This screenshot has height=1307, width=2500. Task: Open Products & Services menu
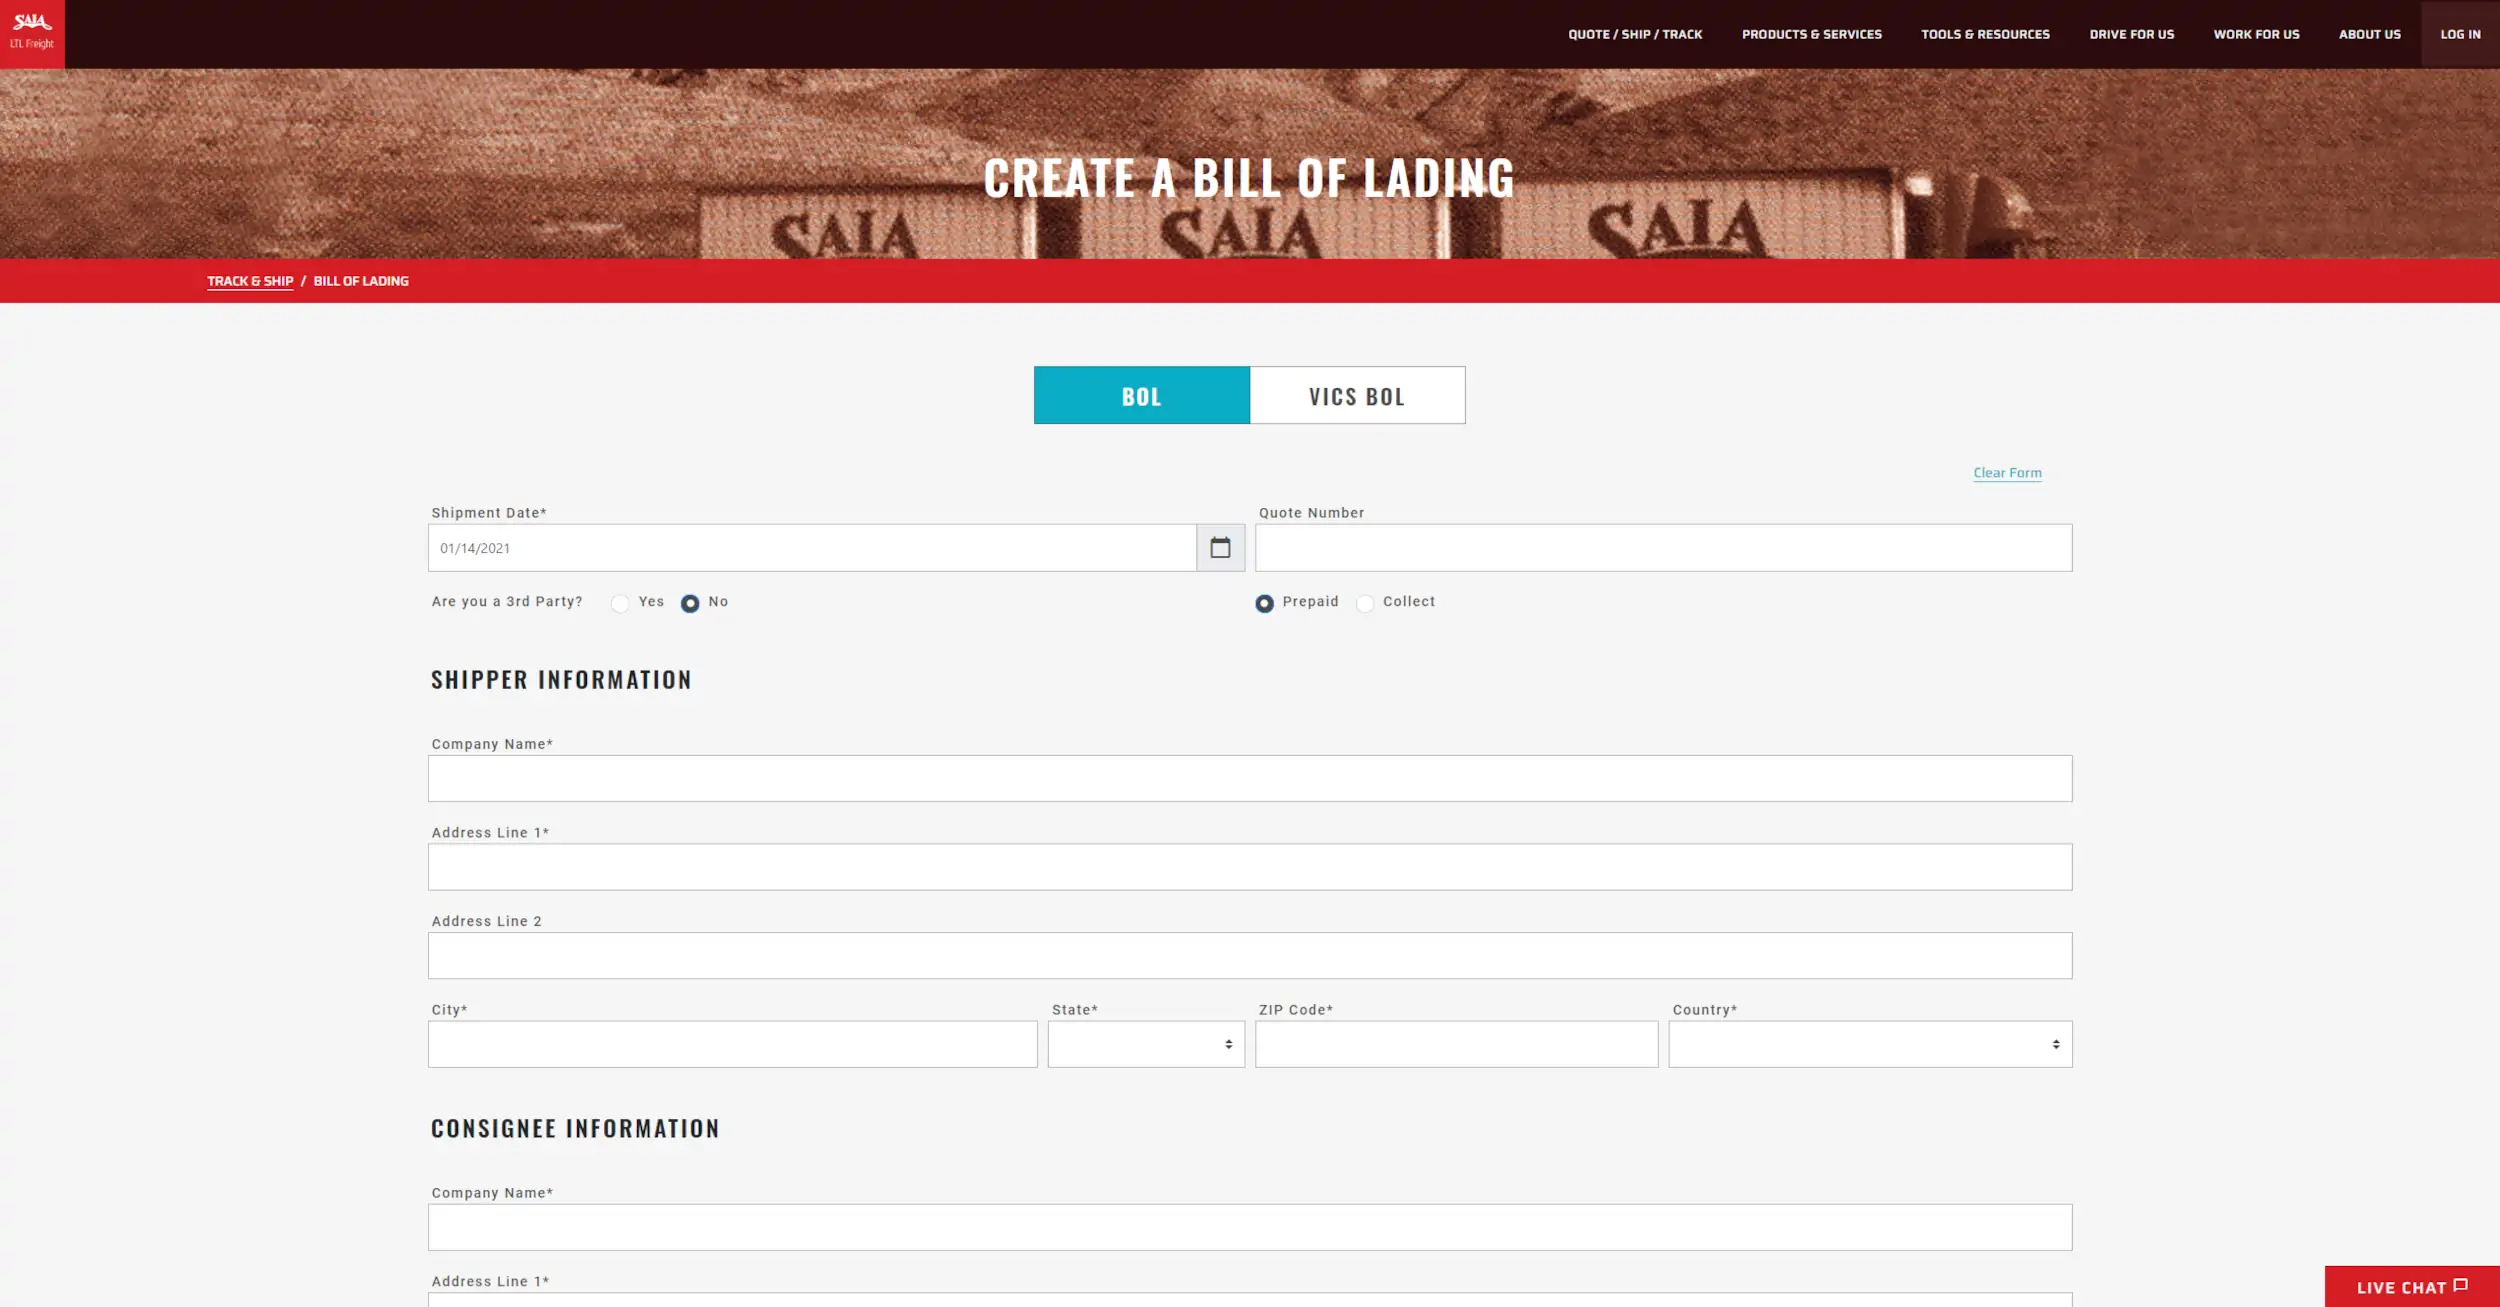1812,34
